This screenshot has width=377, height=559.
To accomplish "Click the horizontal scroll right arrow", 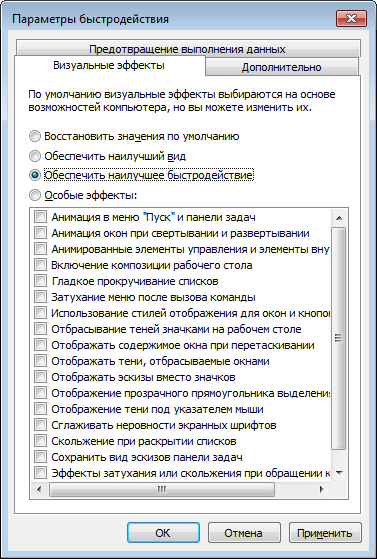I will point(322,489).
